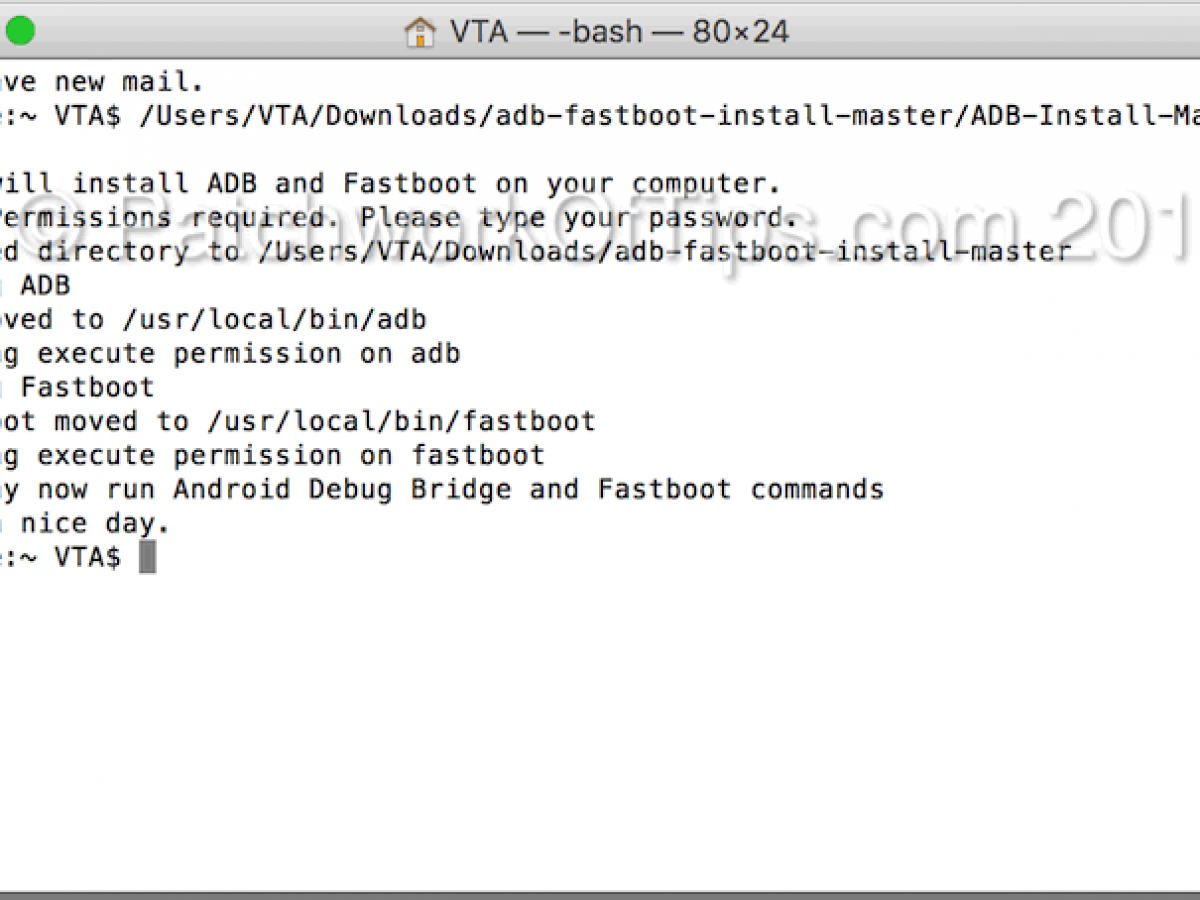Click the 'execute permission on fastboot' line
This screenshot has height=900, width=1200.
[x=291, y=455]
